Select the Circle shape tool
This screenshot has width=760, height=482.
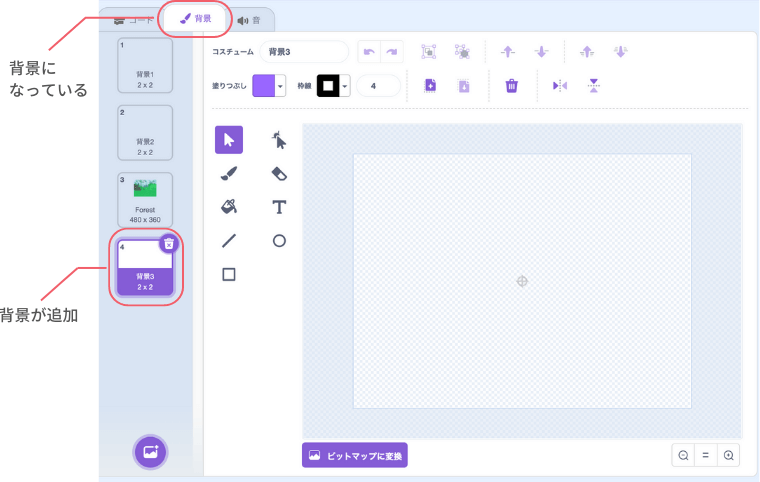tap(279, 240)
